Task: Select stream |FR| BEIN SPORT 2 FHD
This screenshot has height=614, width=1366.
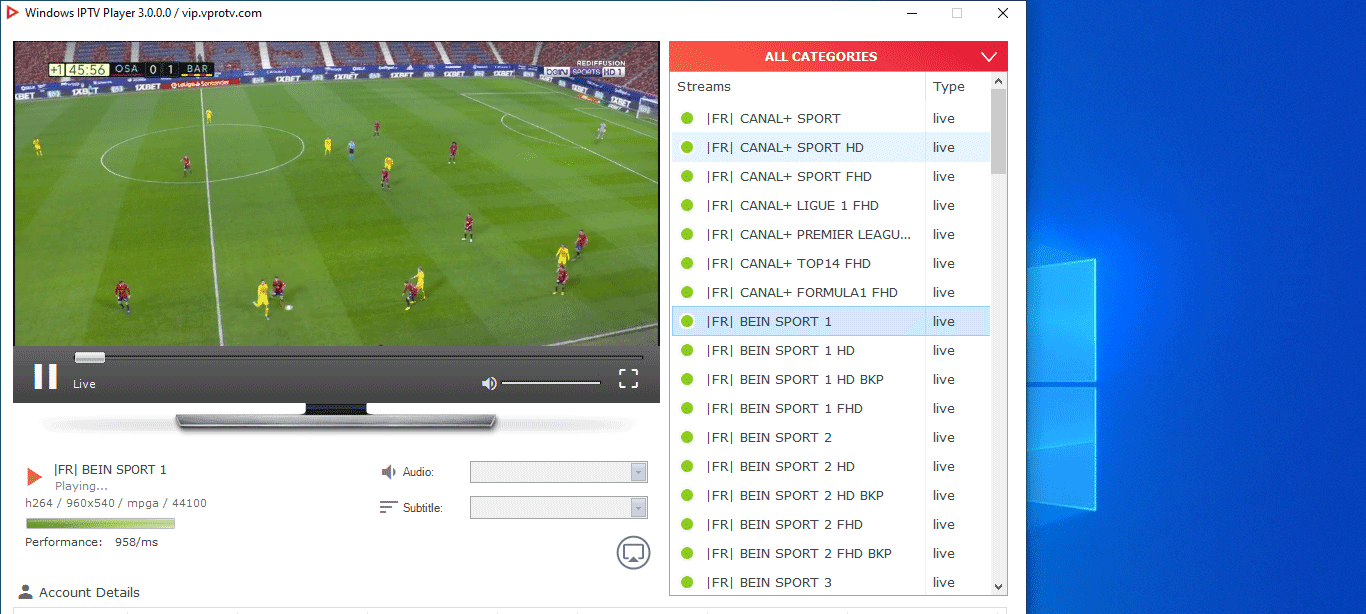Action: (830, 524)
